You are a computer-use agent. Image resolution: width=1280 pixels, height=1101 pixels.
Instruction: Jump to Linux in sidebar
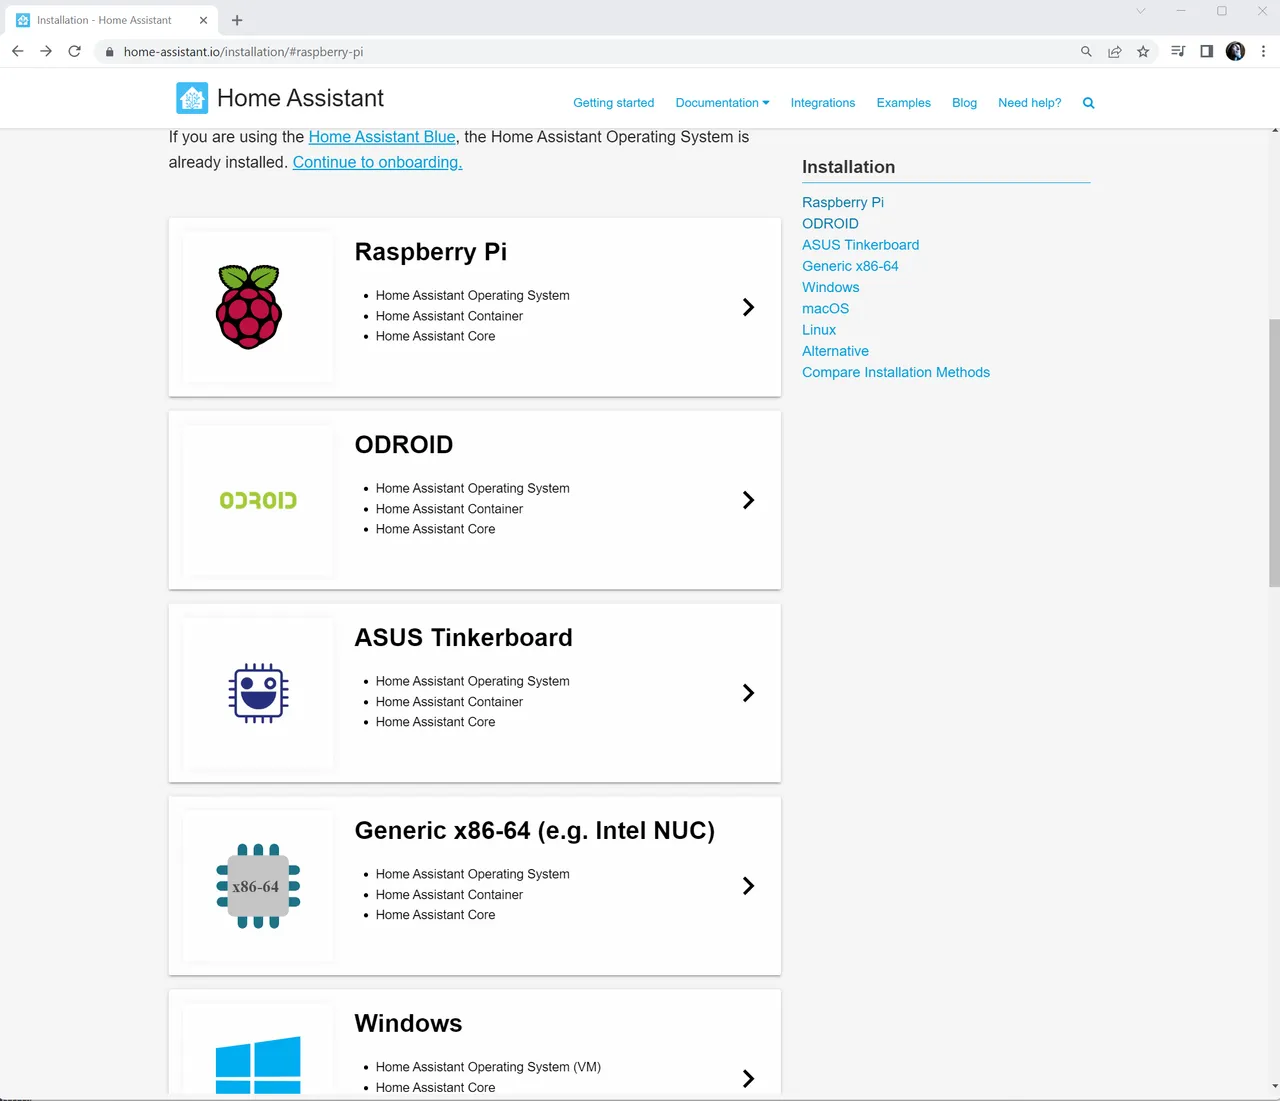point(819,330)
